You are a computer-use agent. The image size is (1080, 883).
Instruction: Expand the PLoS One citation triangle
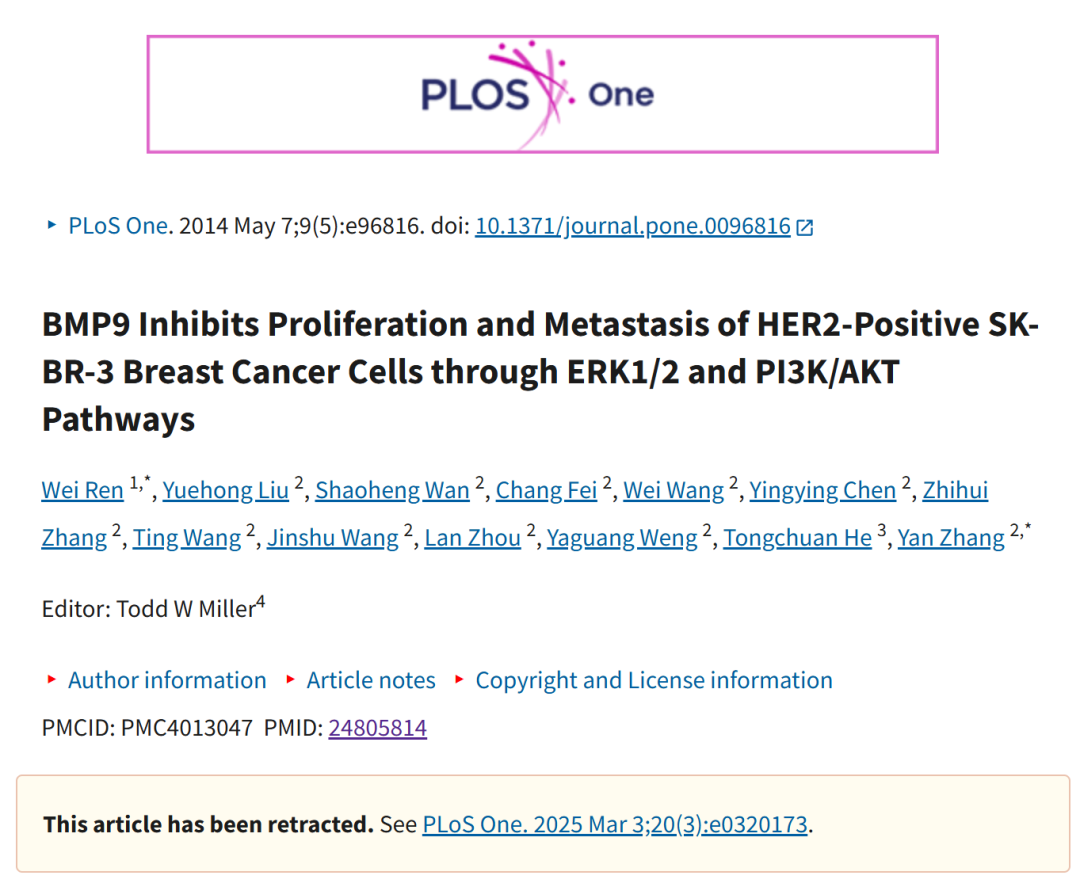[x=52, y=225]
